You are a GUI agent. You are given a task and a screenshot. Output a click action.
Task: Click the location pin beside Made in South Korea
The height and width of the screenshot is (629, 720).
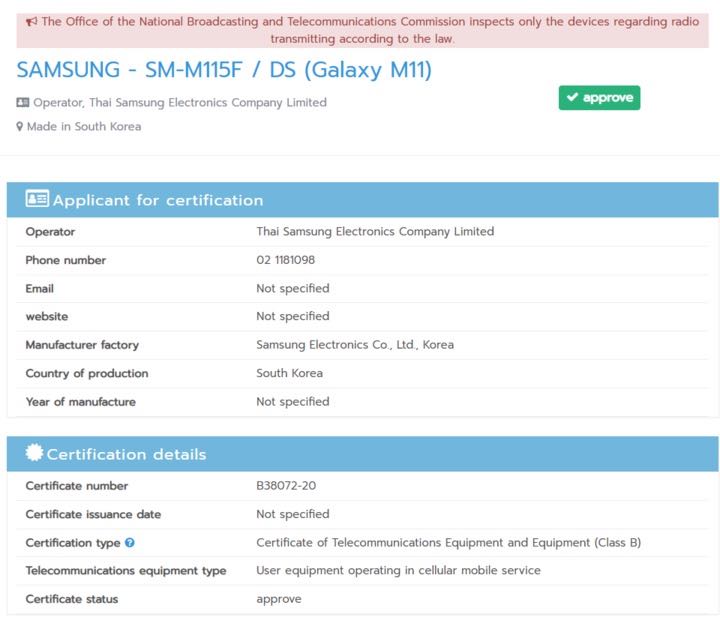point(19,126)
